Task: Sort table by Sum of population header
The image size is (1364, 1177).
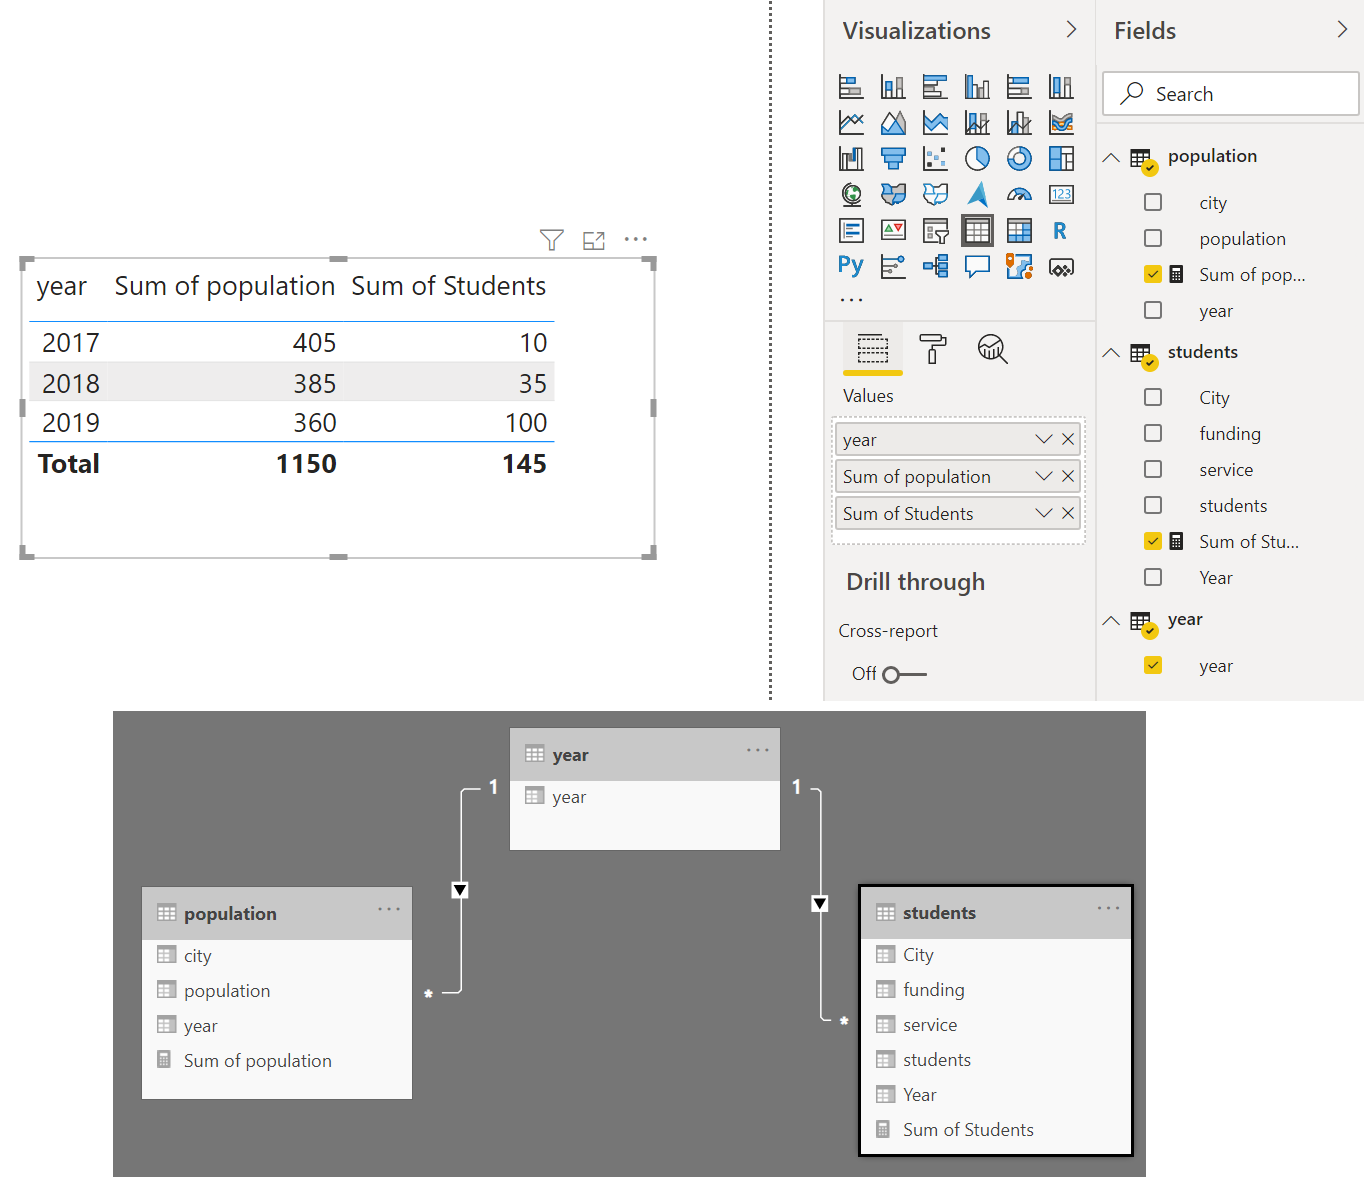Action: point(225,286)
